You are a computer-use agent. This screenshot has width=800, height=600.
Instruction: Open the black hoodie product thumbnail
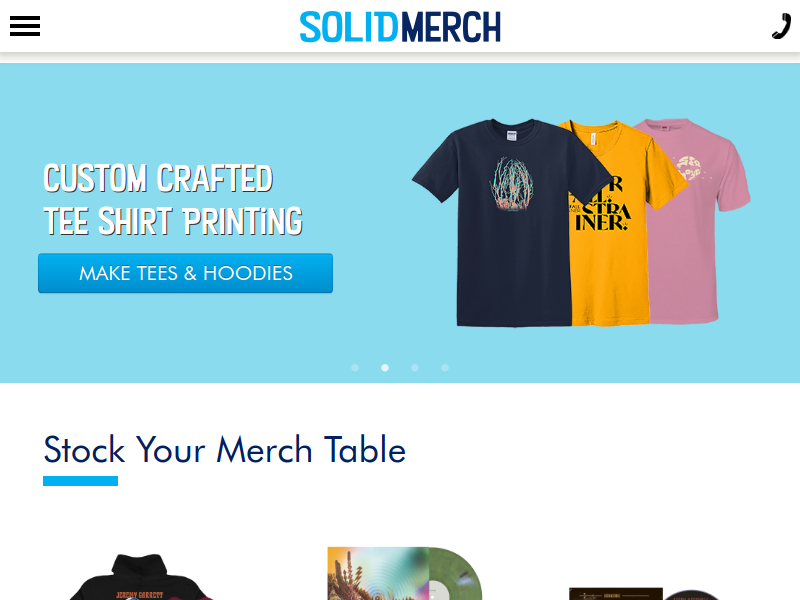[x=140, y=577]
